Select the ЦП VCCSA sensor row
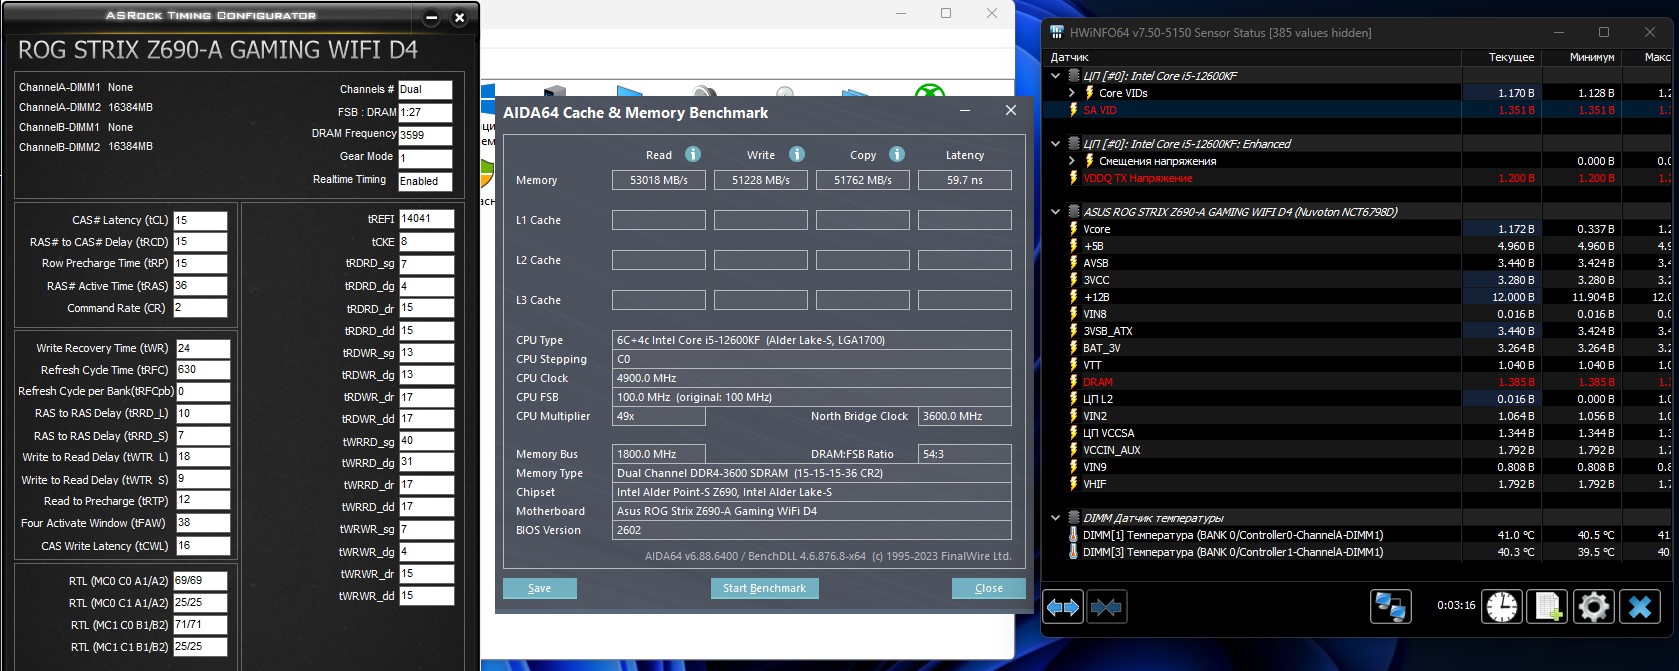 pyautogui.click(x=1357, y=433)
